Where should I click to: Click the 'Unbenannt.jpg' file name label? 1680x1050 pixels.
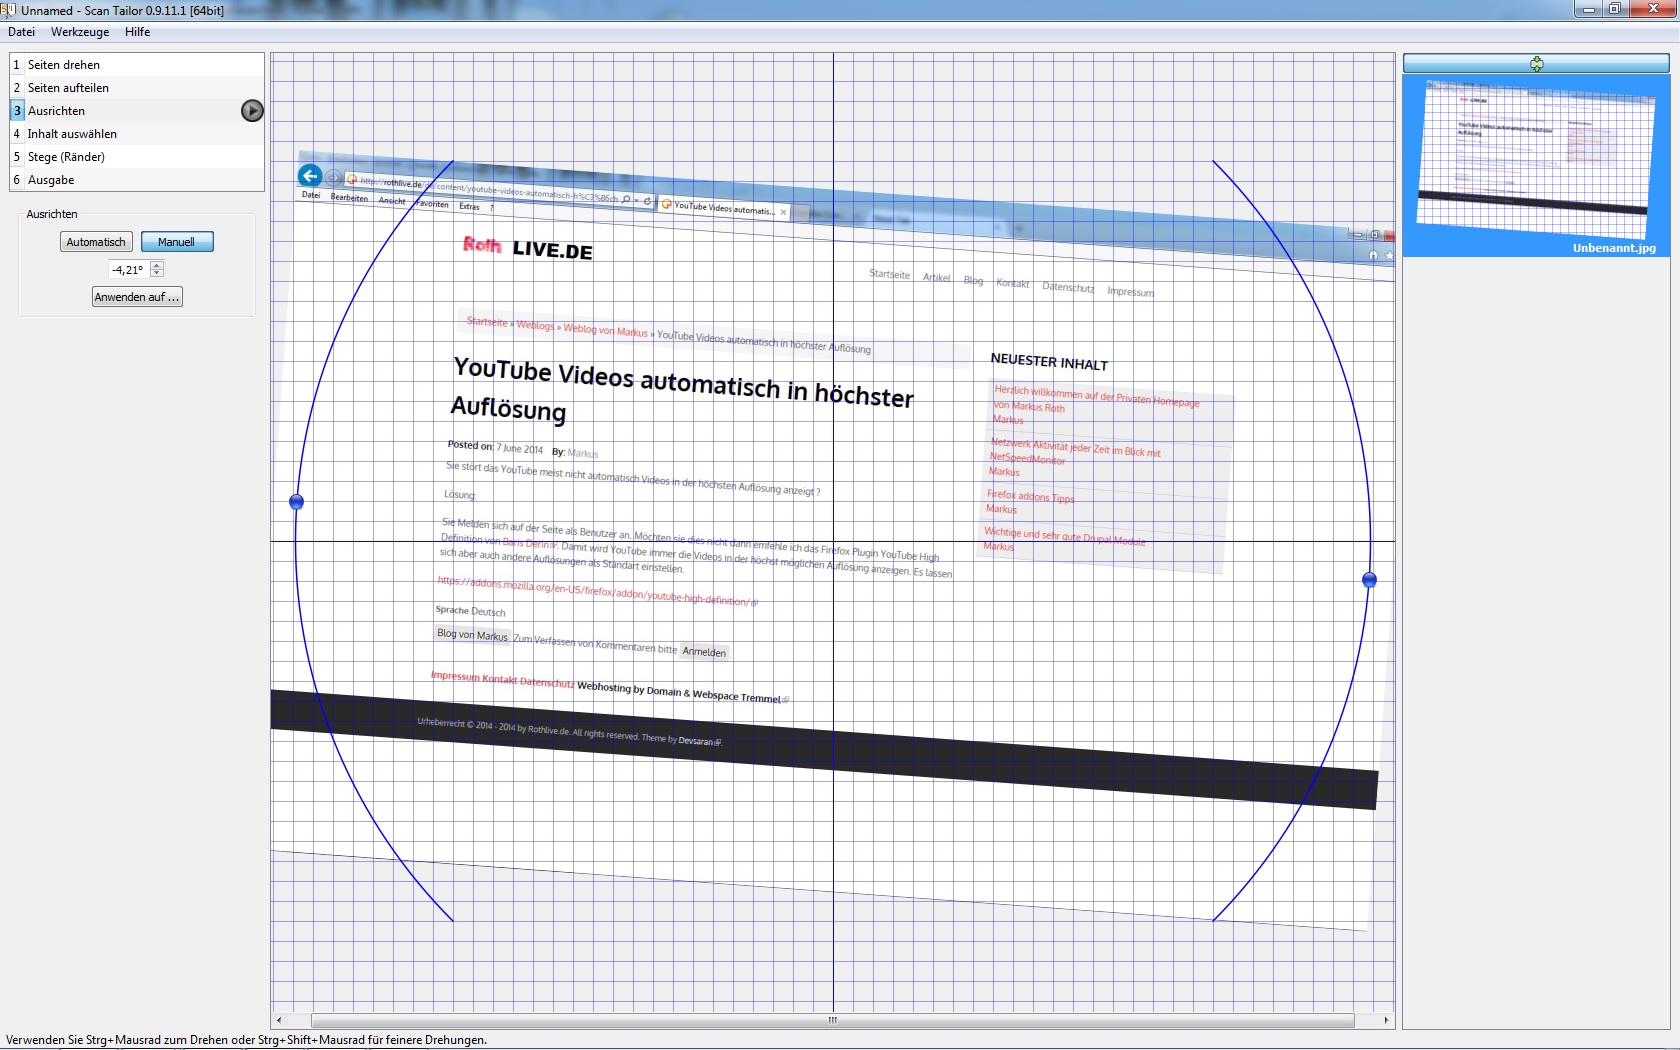tap(1614, 248)
